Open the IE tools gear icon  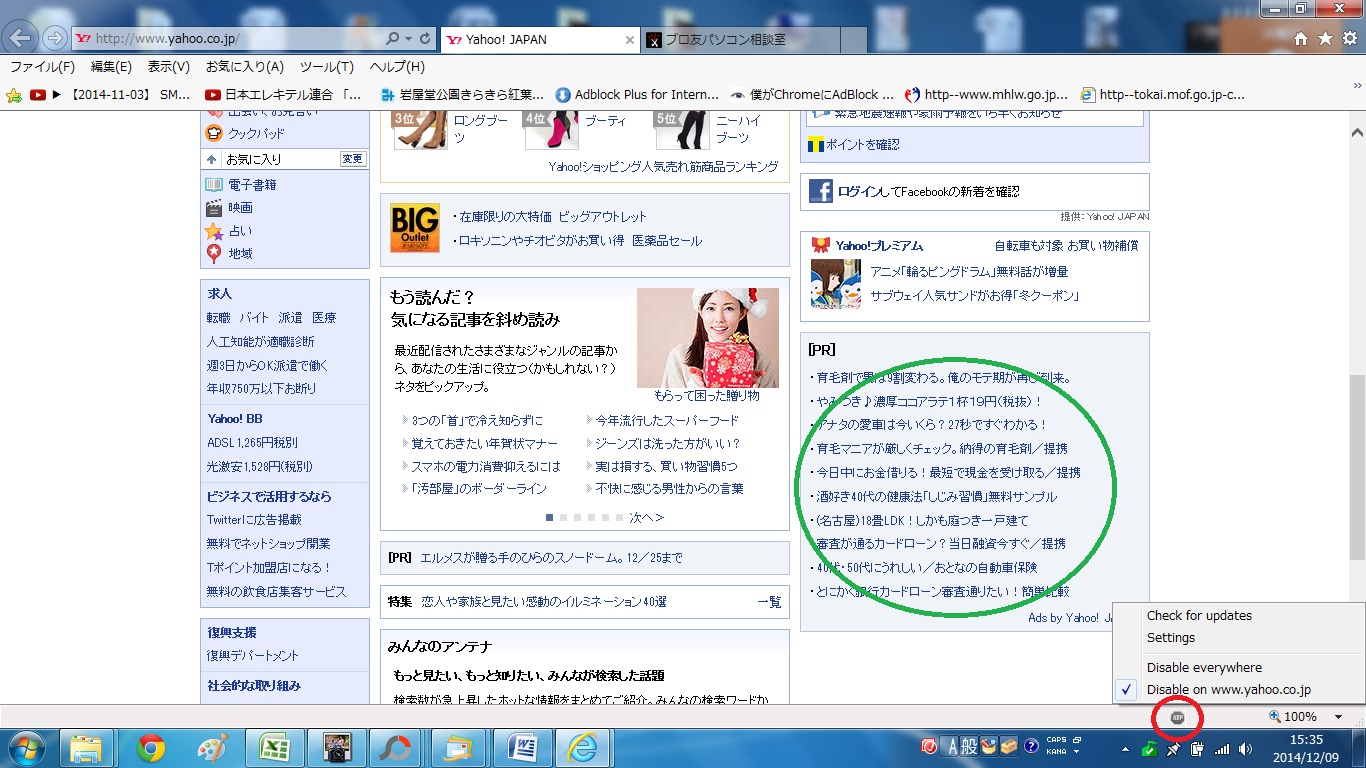tap(1350, 38)
